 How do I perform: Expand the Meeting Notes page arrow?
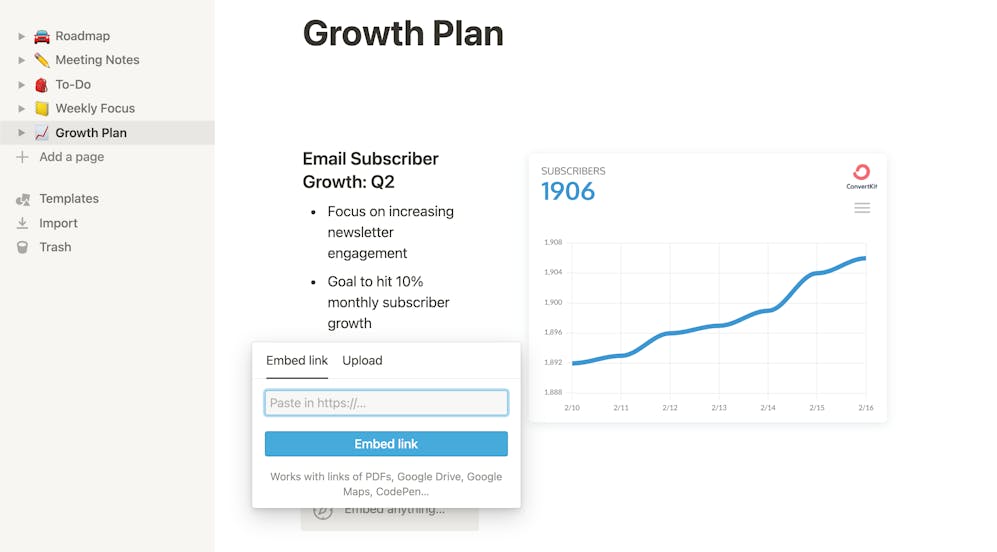click(x=22, y=60)
